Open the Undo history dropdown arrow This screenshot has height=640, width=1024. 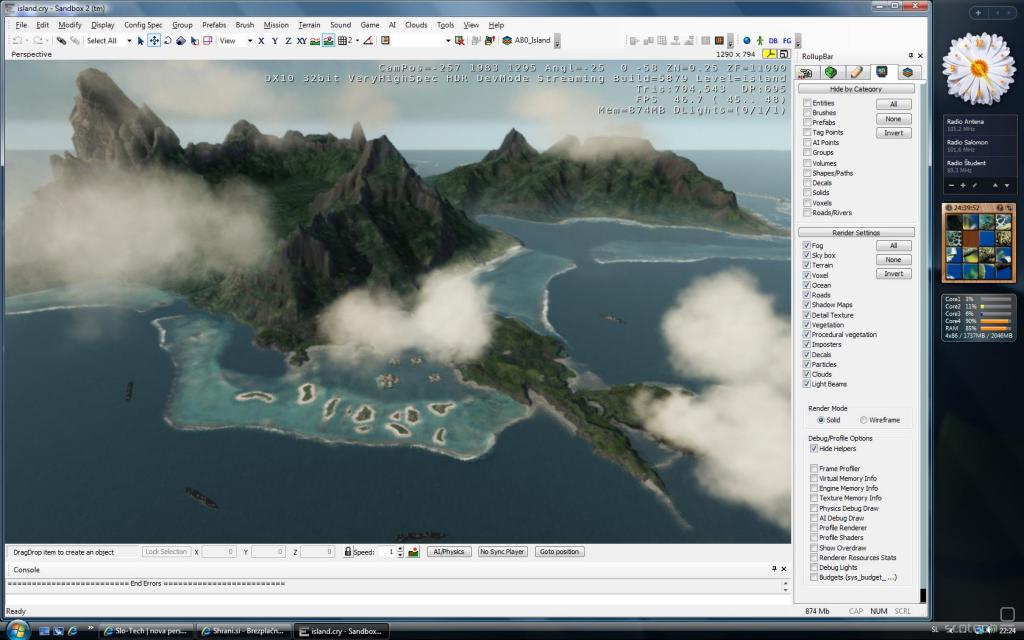[27, 40]
